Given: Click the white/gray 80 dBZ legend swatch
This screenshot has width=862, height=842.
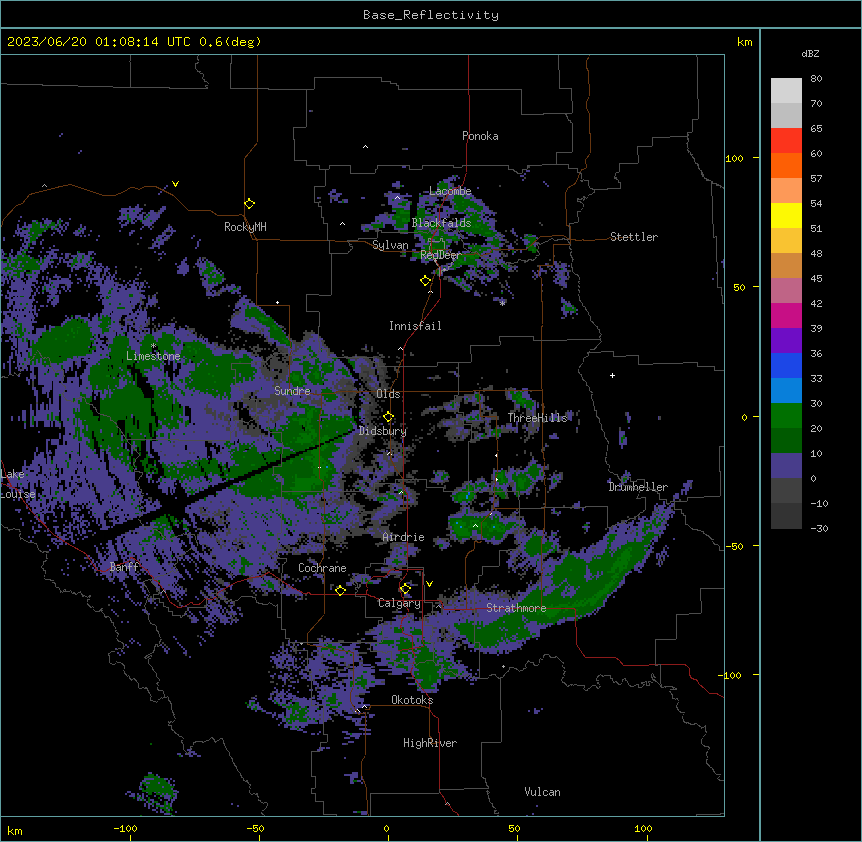Looking at the screenshot, I should [x=786, y=91].
